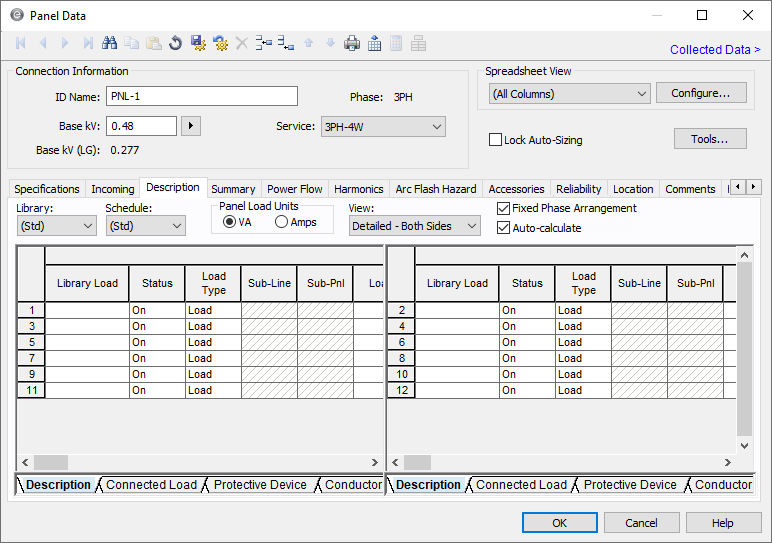Open the Find binoculars tool
The height and width of the screenshot is (543, 772).
pos(109,43)
